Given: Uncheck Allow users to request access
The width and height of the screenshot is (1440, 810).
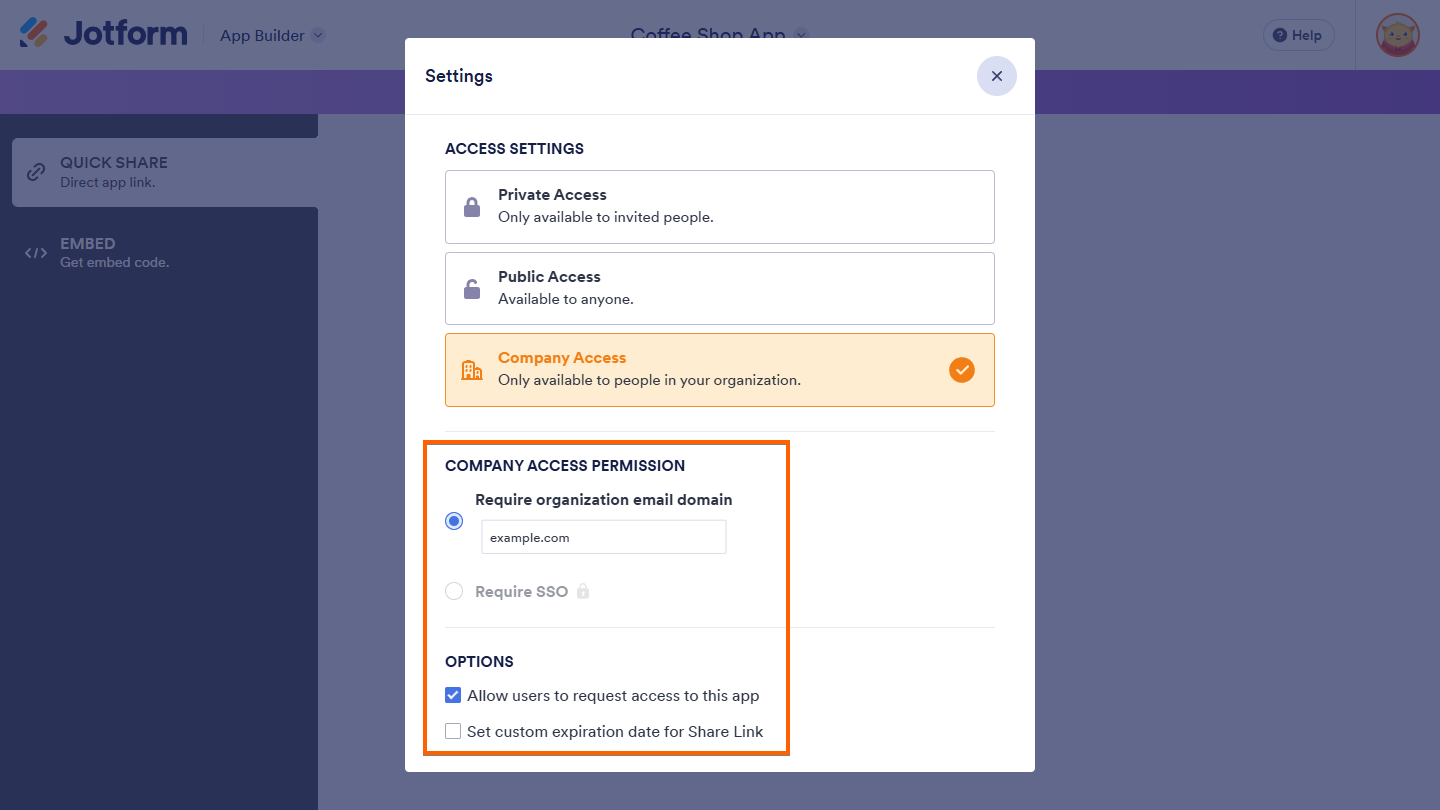Looking at the screenshot, I should point(453,696).
